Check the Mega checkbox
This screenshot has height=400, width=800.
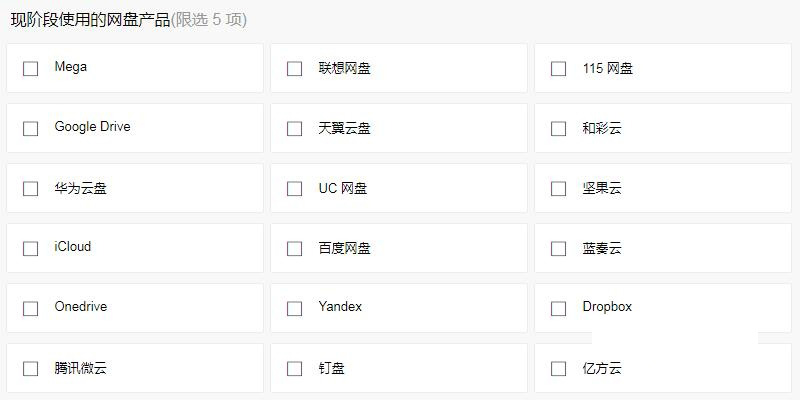coord(31,68)
